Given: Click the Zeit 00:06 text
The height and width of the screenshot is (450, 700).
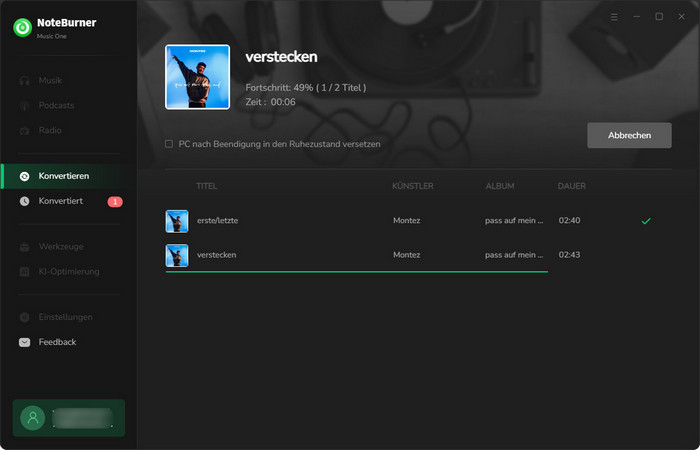Looking at the screenshot, I should pyautogui.click(x=271, y=102).
